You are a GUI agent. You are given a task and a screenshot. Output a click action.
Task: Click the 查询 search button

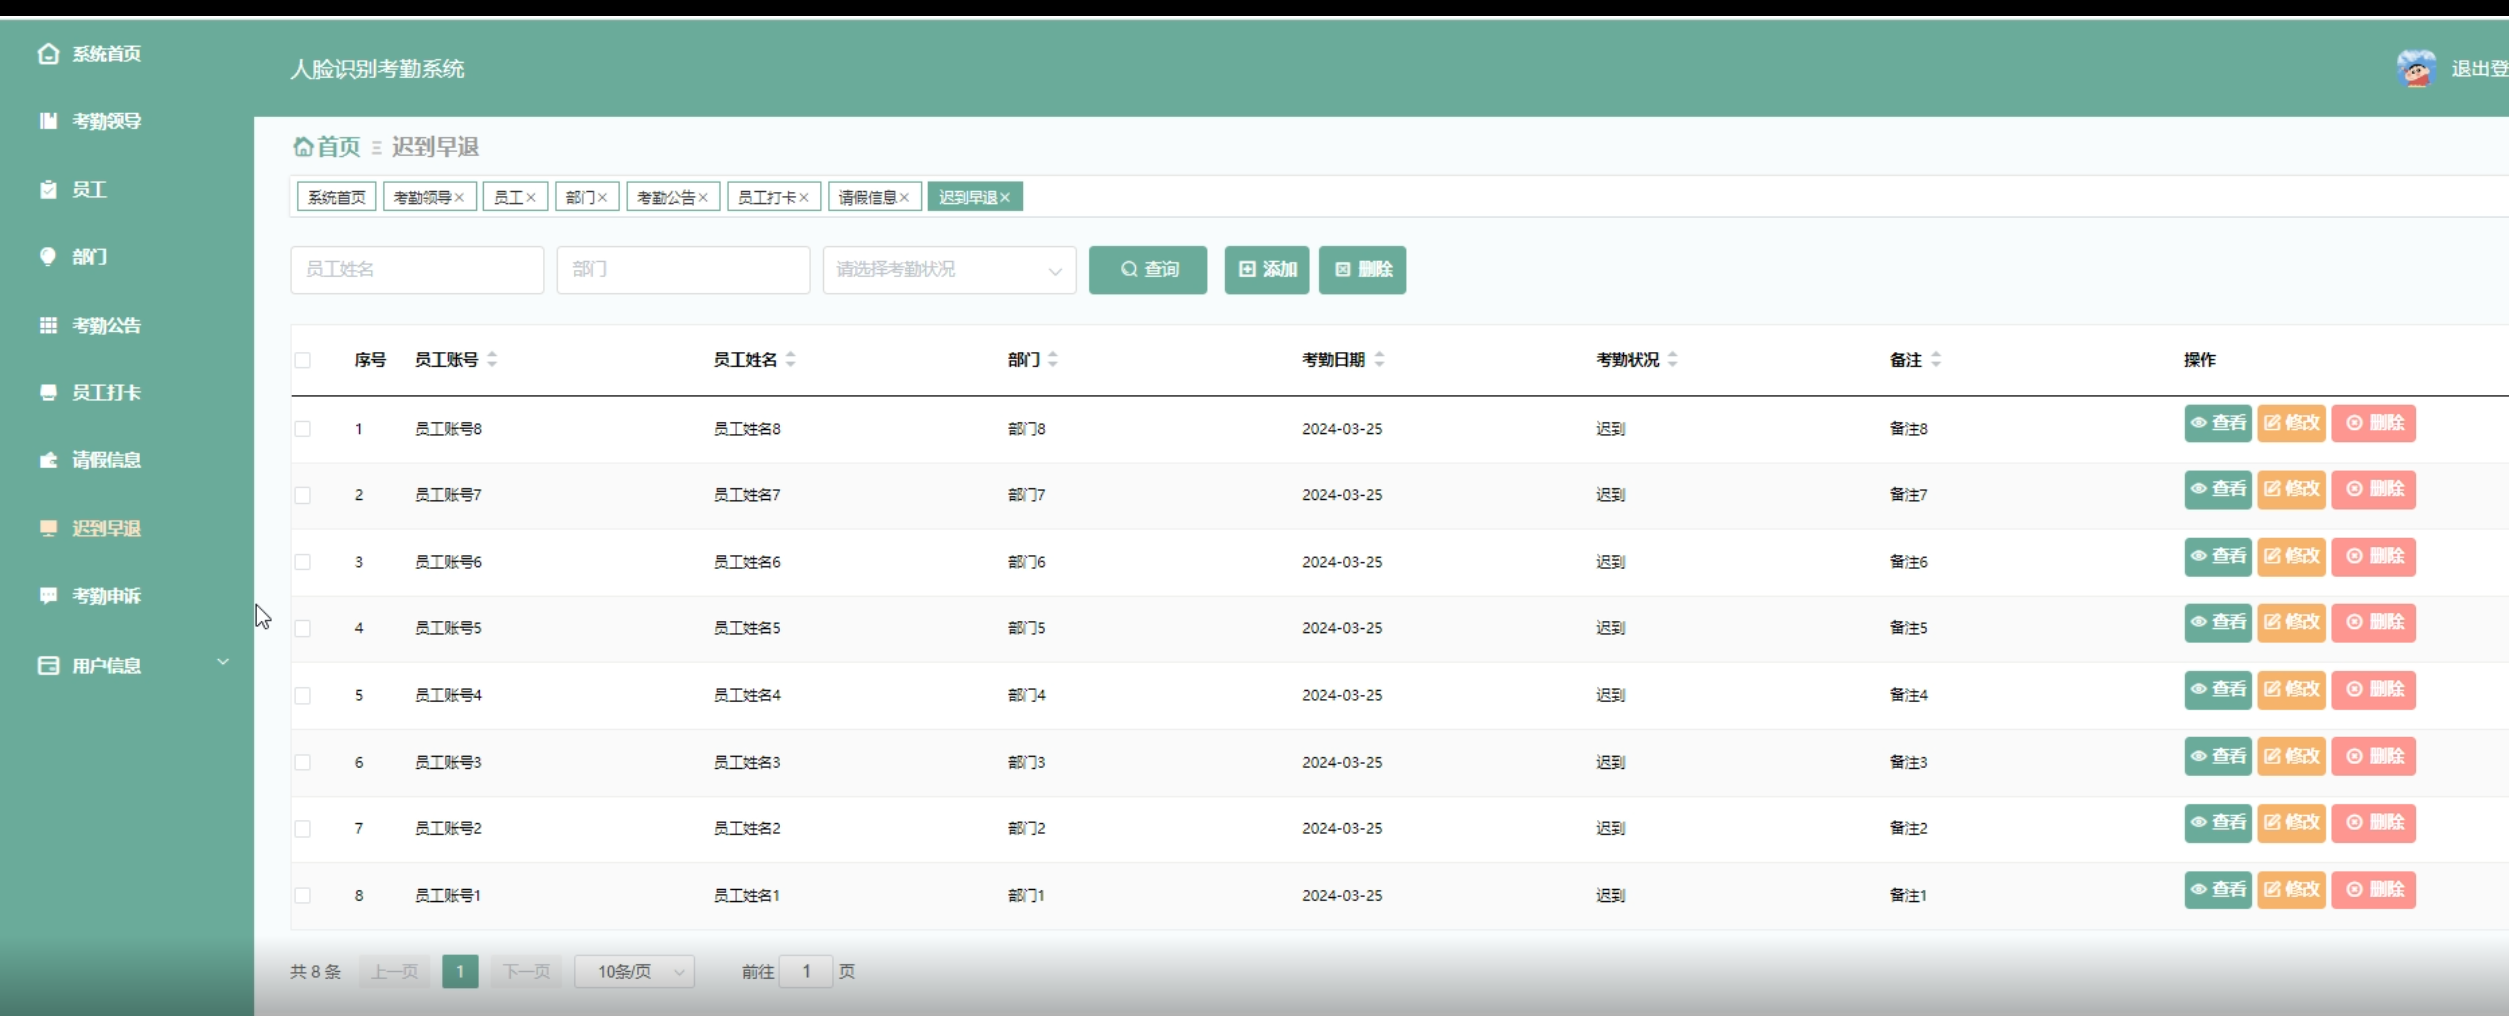[1147, 270]
